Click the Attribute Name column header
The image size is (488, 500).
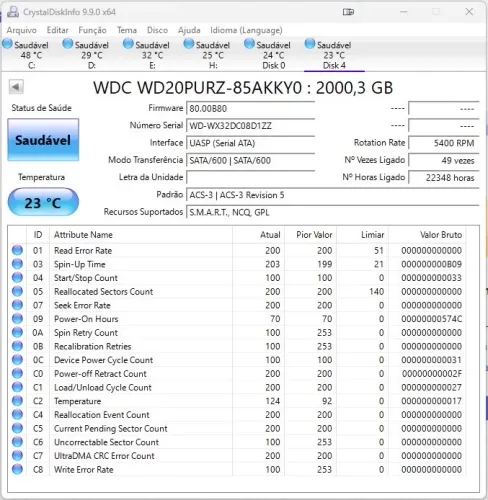tap(141, 235)
